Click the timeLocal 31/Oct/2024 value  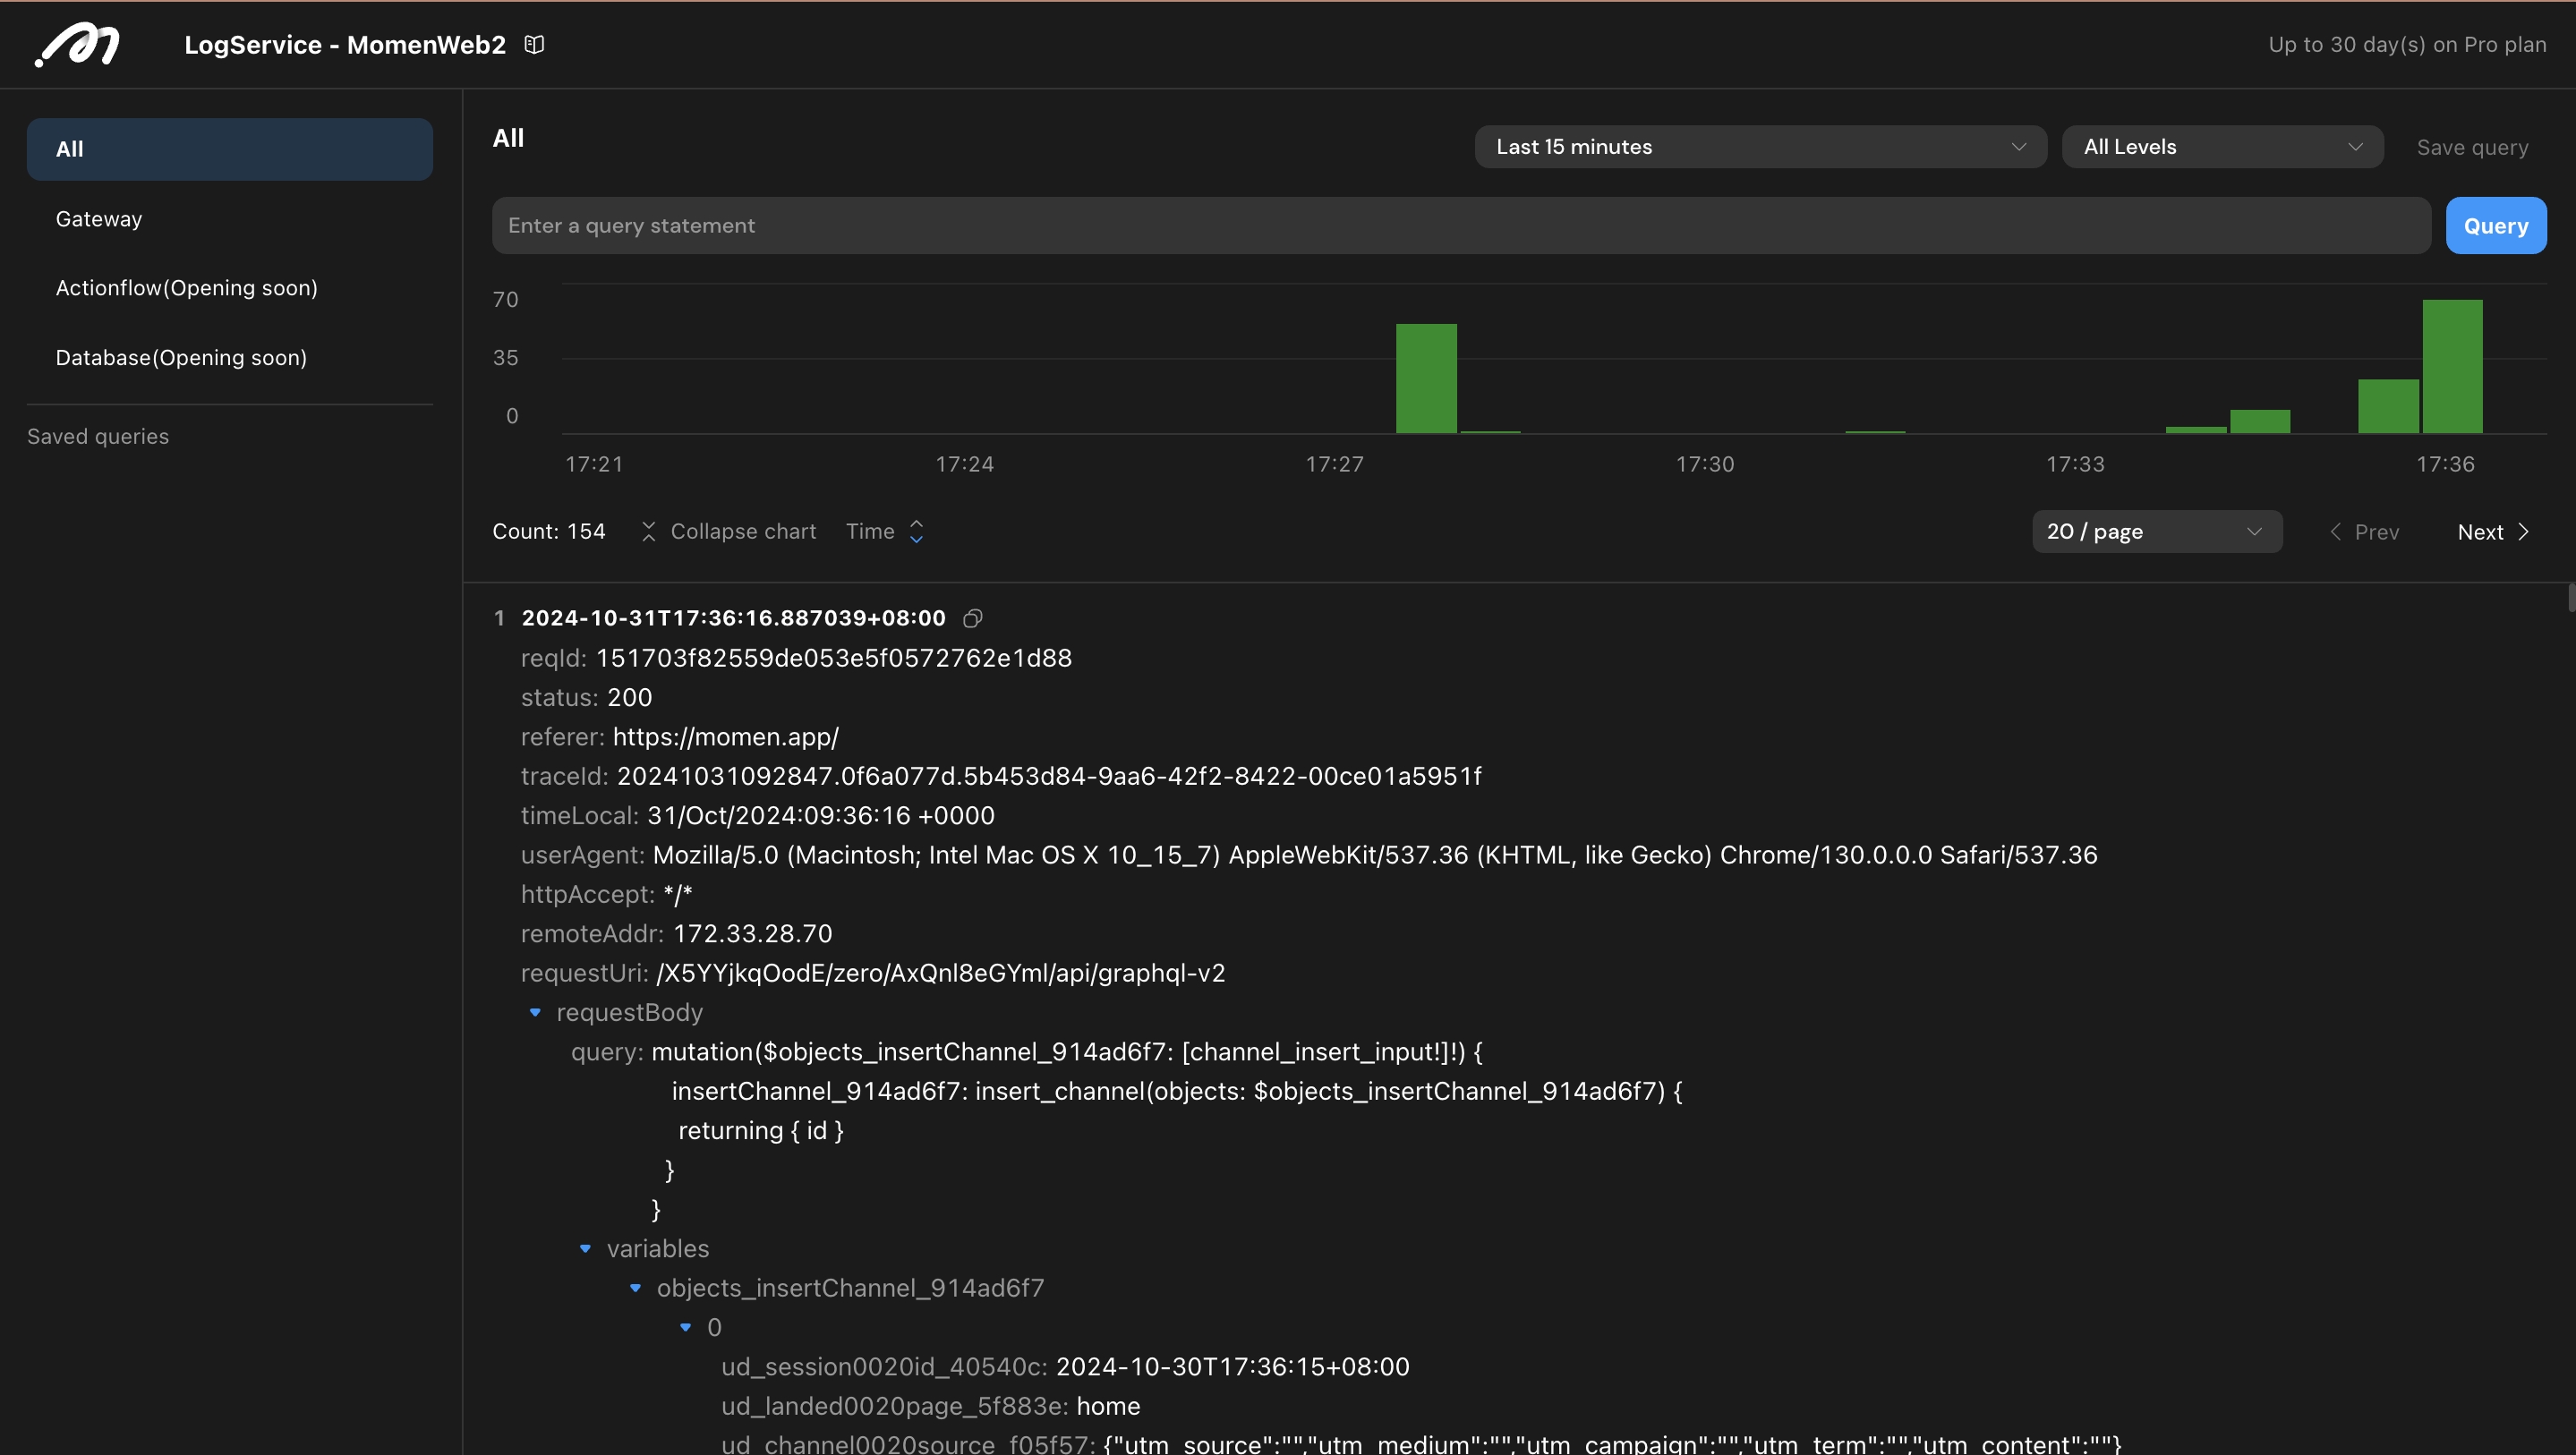pyautogui.click(x=821, y=816)
